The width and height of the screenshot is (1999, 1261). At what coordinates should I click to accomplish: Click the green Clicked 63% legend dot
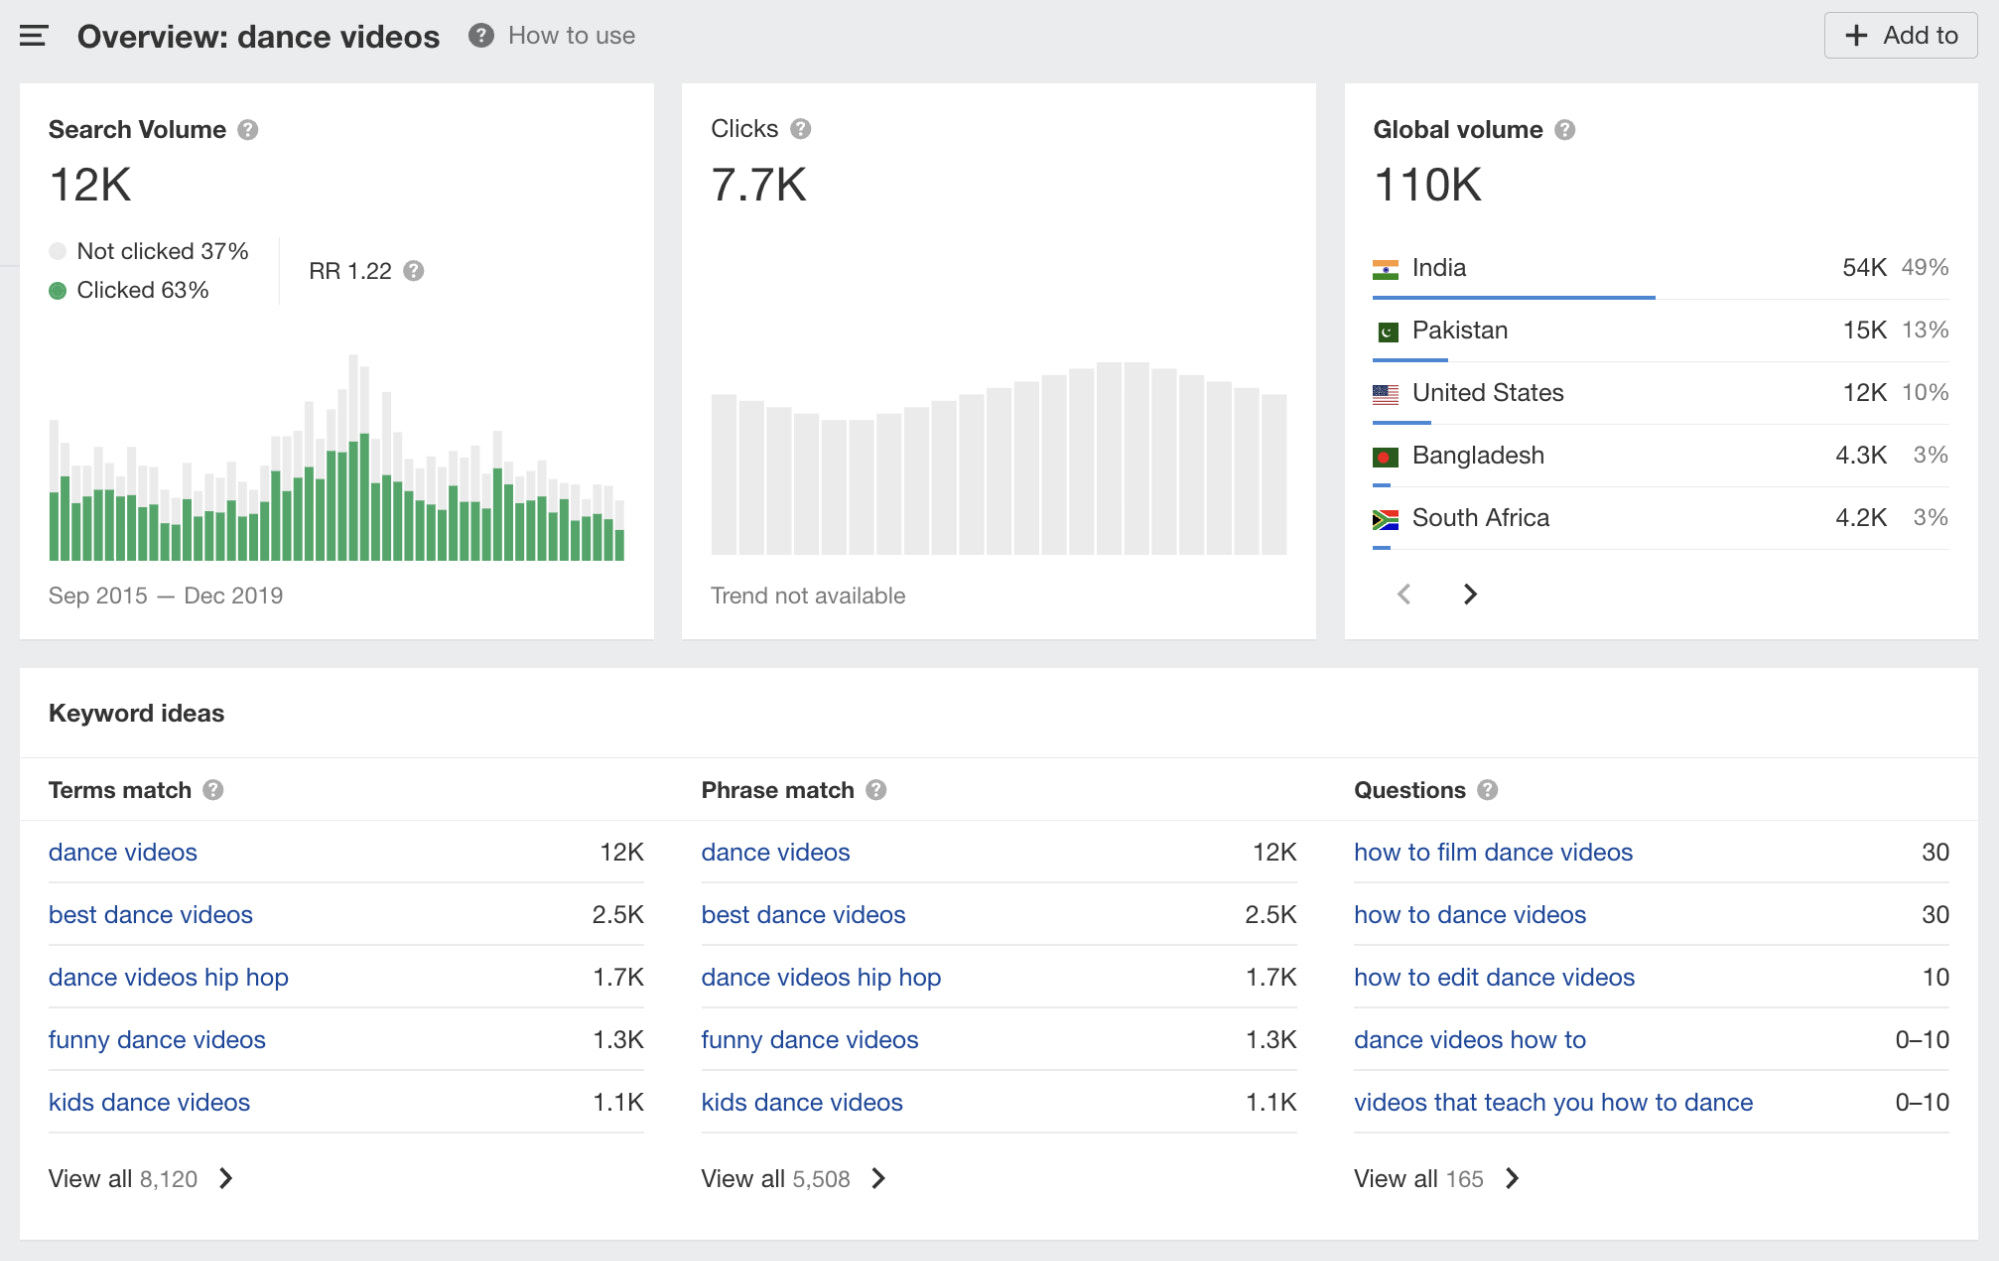coord(58,291)
